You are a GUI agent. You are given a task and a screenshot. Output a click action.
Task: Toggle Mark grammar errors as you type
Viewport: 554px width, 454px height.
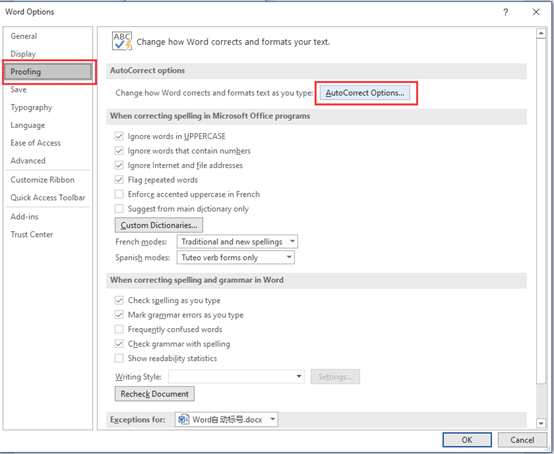click(x=119, y=315)
